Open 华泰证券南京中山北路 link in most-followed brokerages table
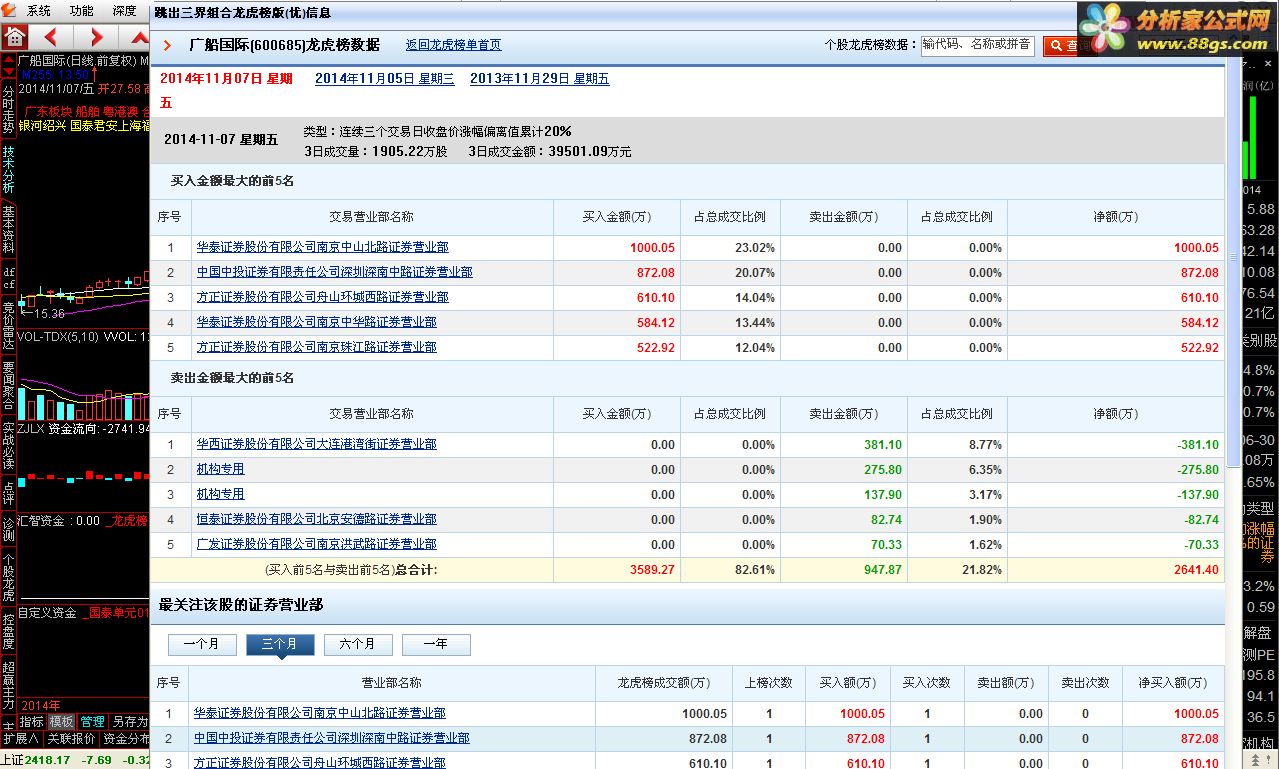 [319, 713]
